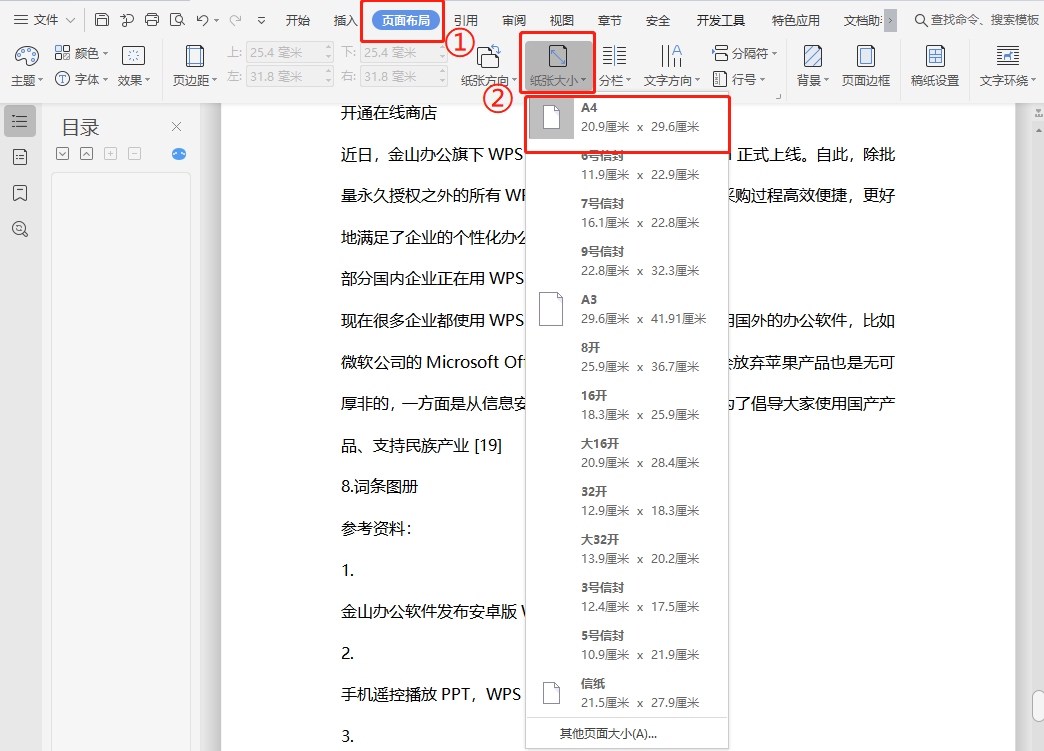Choose 32开 paper size

(x=627, y=501)
